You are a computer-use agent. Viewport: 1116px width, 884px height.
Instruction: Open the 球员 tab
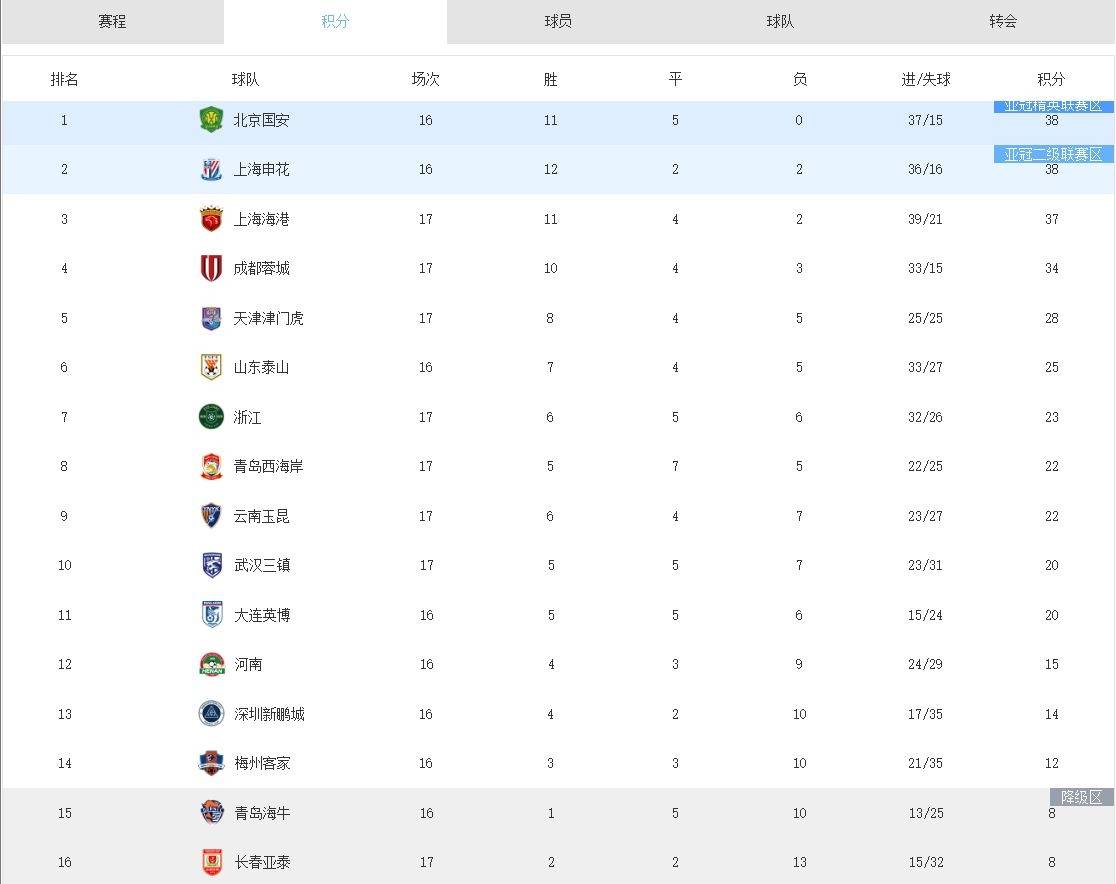pyautogui.click(x=558, y=21)
